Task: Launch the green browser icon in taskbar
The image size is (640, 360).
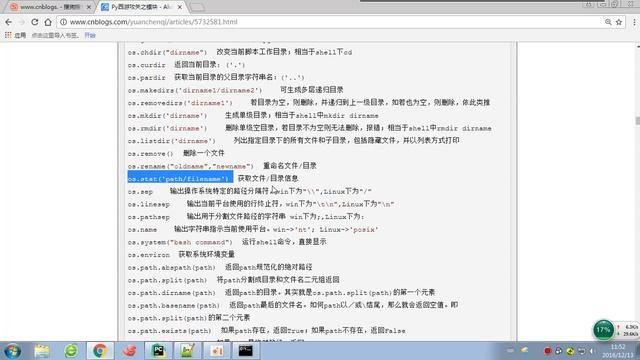Action: pyautogui.click(x=71, y=351)
